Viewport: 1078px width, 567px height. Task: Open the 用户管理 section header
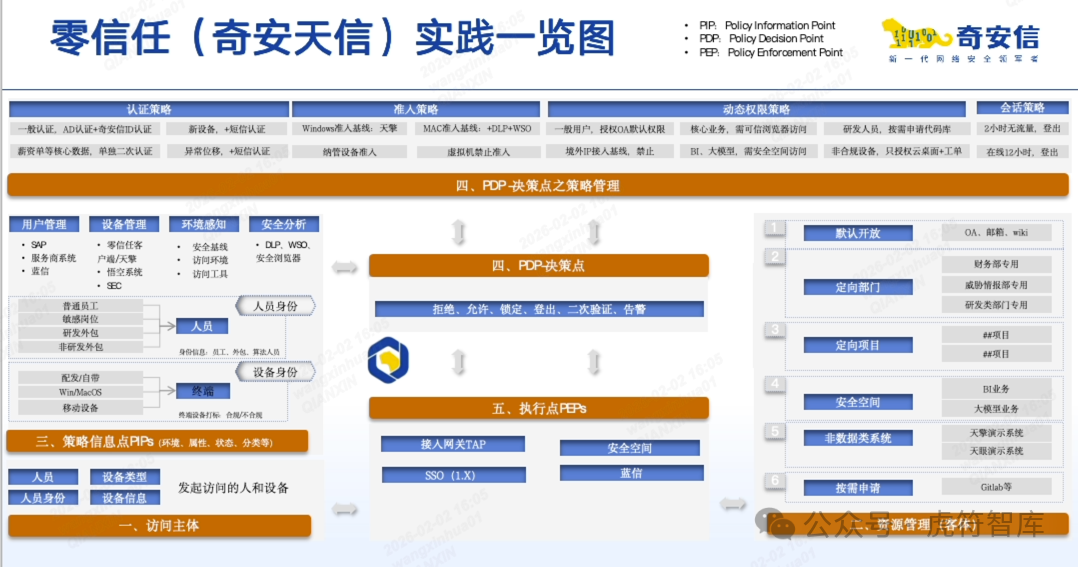[x=45, y=225]
